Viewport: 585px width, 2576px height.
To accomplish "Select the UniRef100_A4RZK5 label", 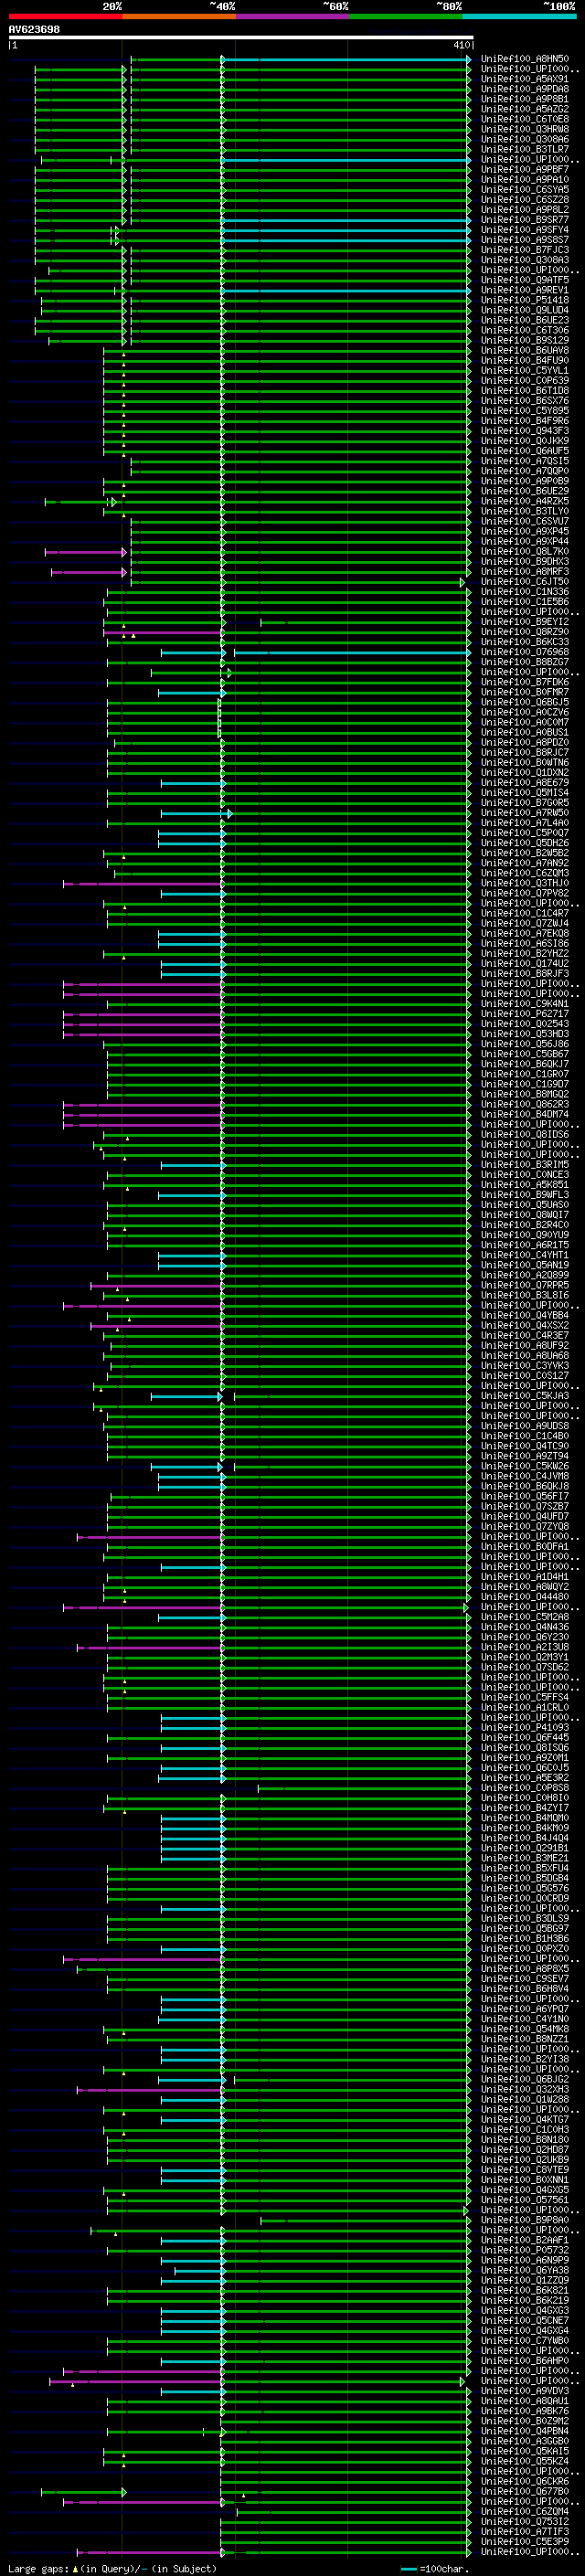I will 525,501.
